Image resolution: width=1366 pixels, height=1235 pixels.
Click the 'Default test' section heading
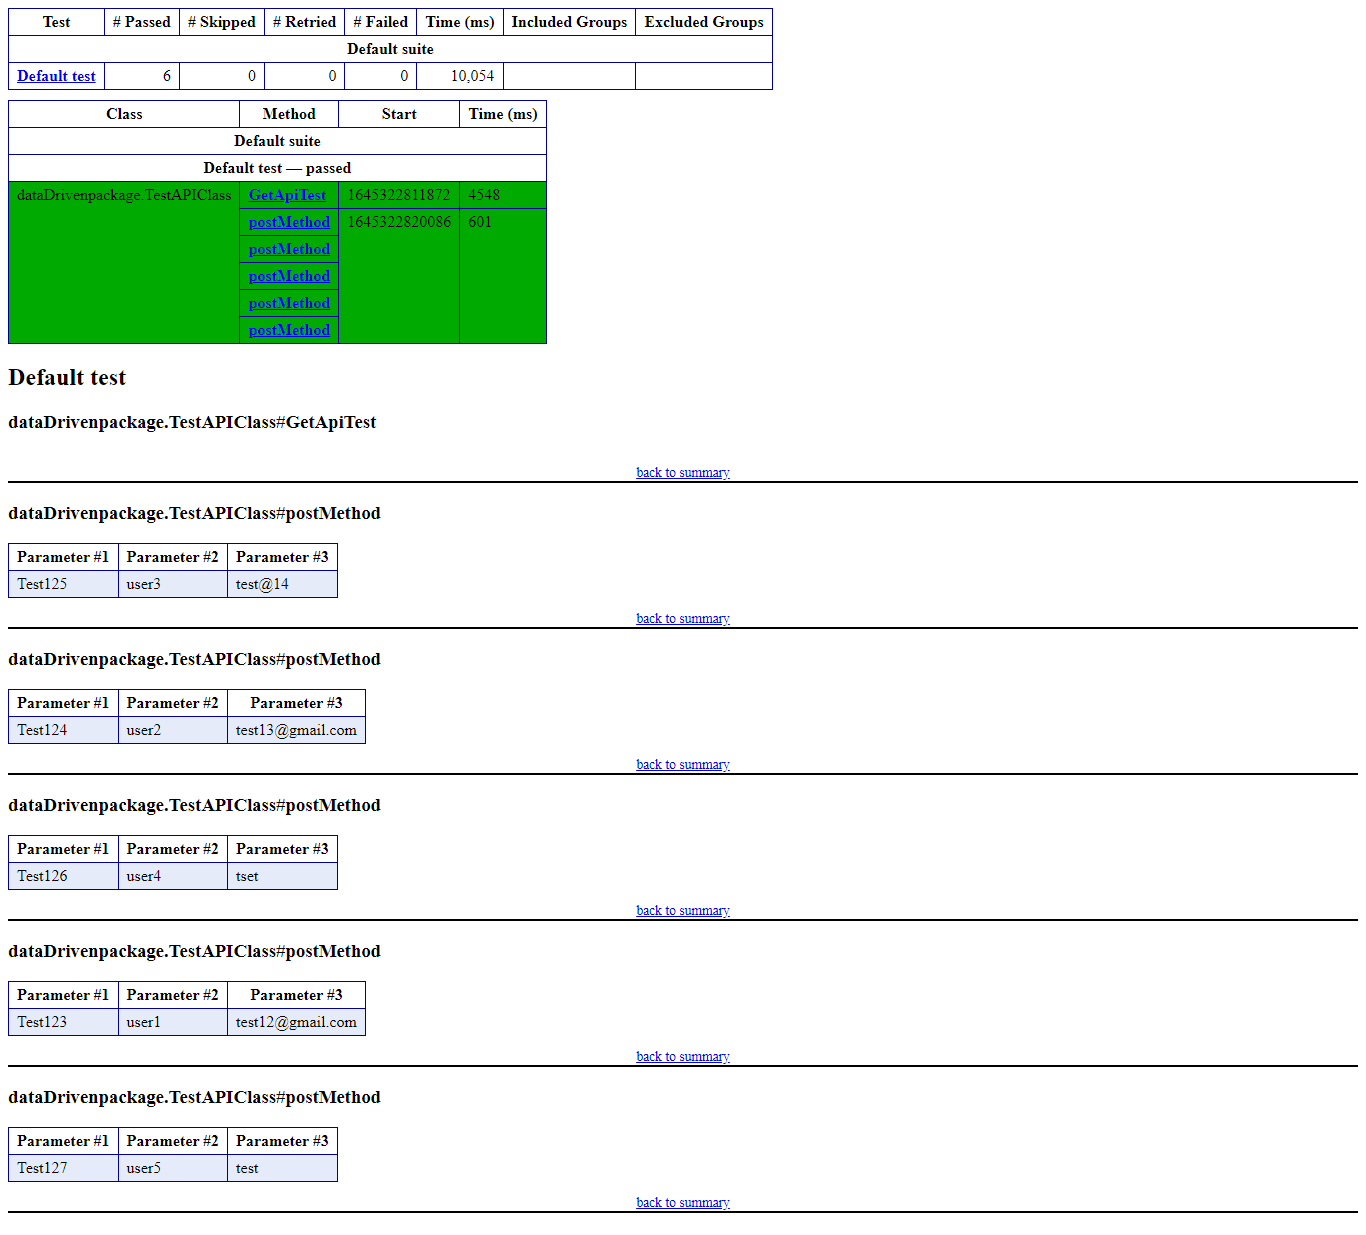point(67,378)
